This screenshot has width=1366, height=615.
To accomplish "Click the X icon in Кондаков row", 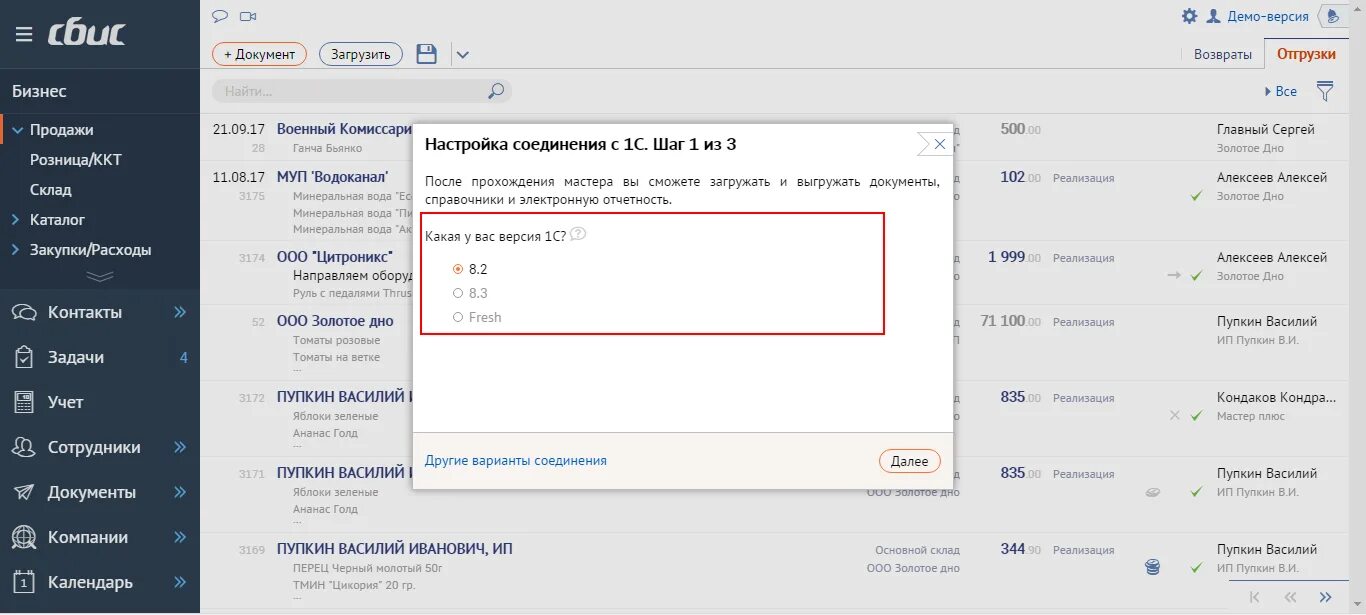I will (1174, 415).
